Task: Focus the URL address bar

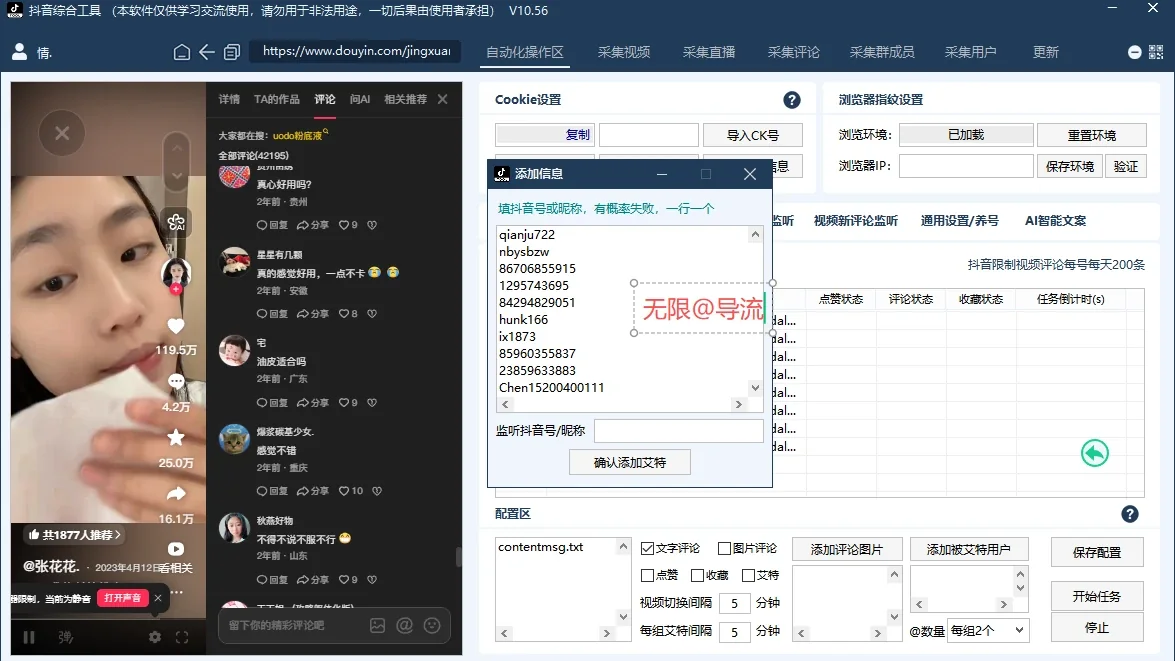Action: (355, 51)
